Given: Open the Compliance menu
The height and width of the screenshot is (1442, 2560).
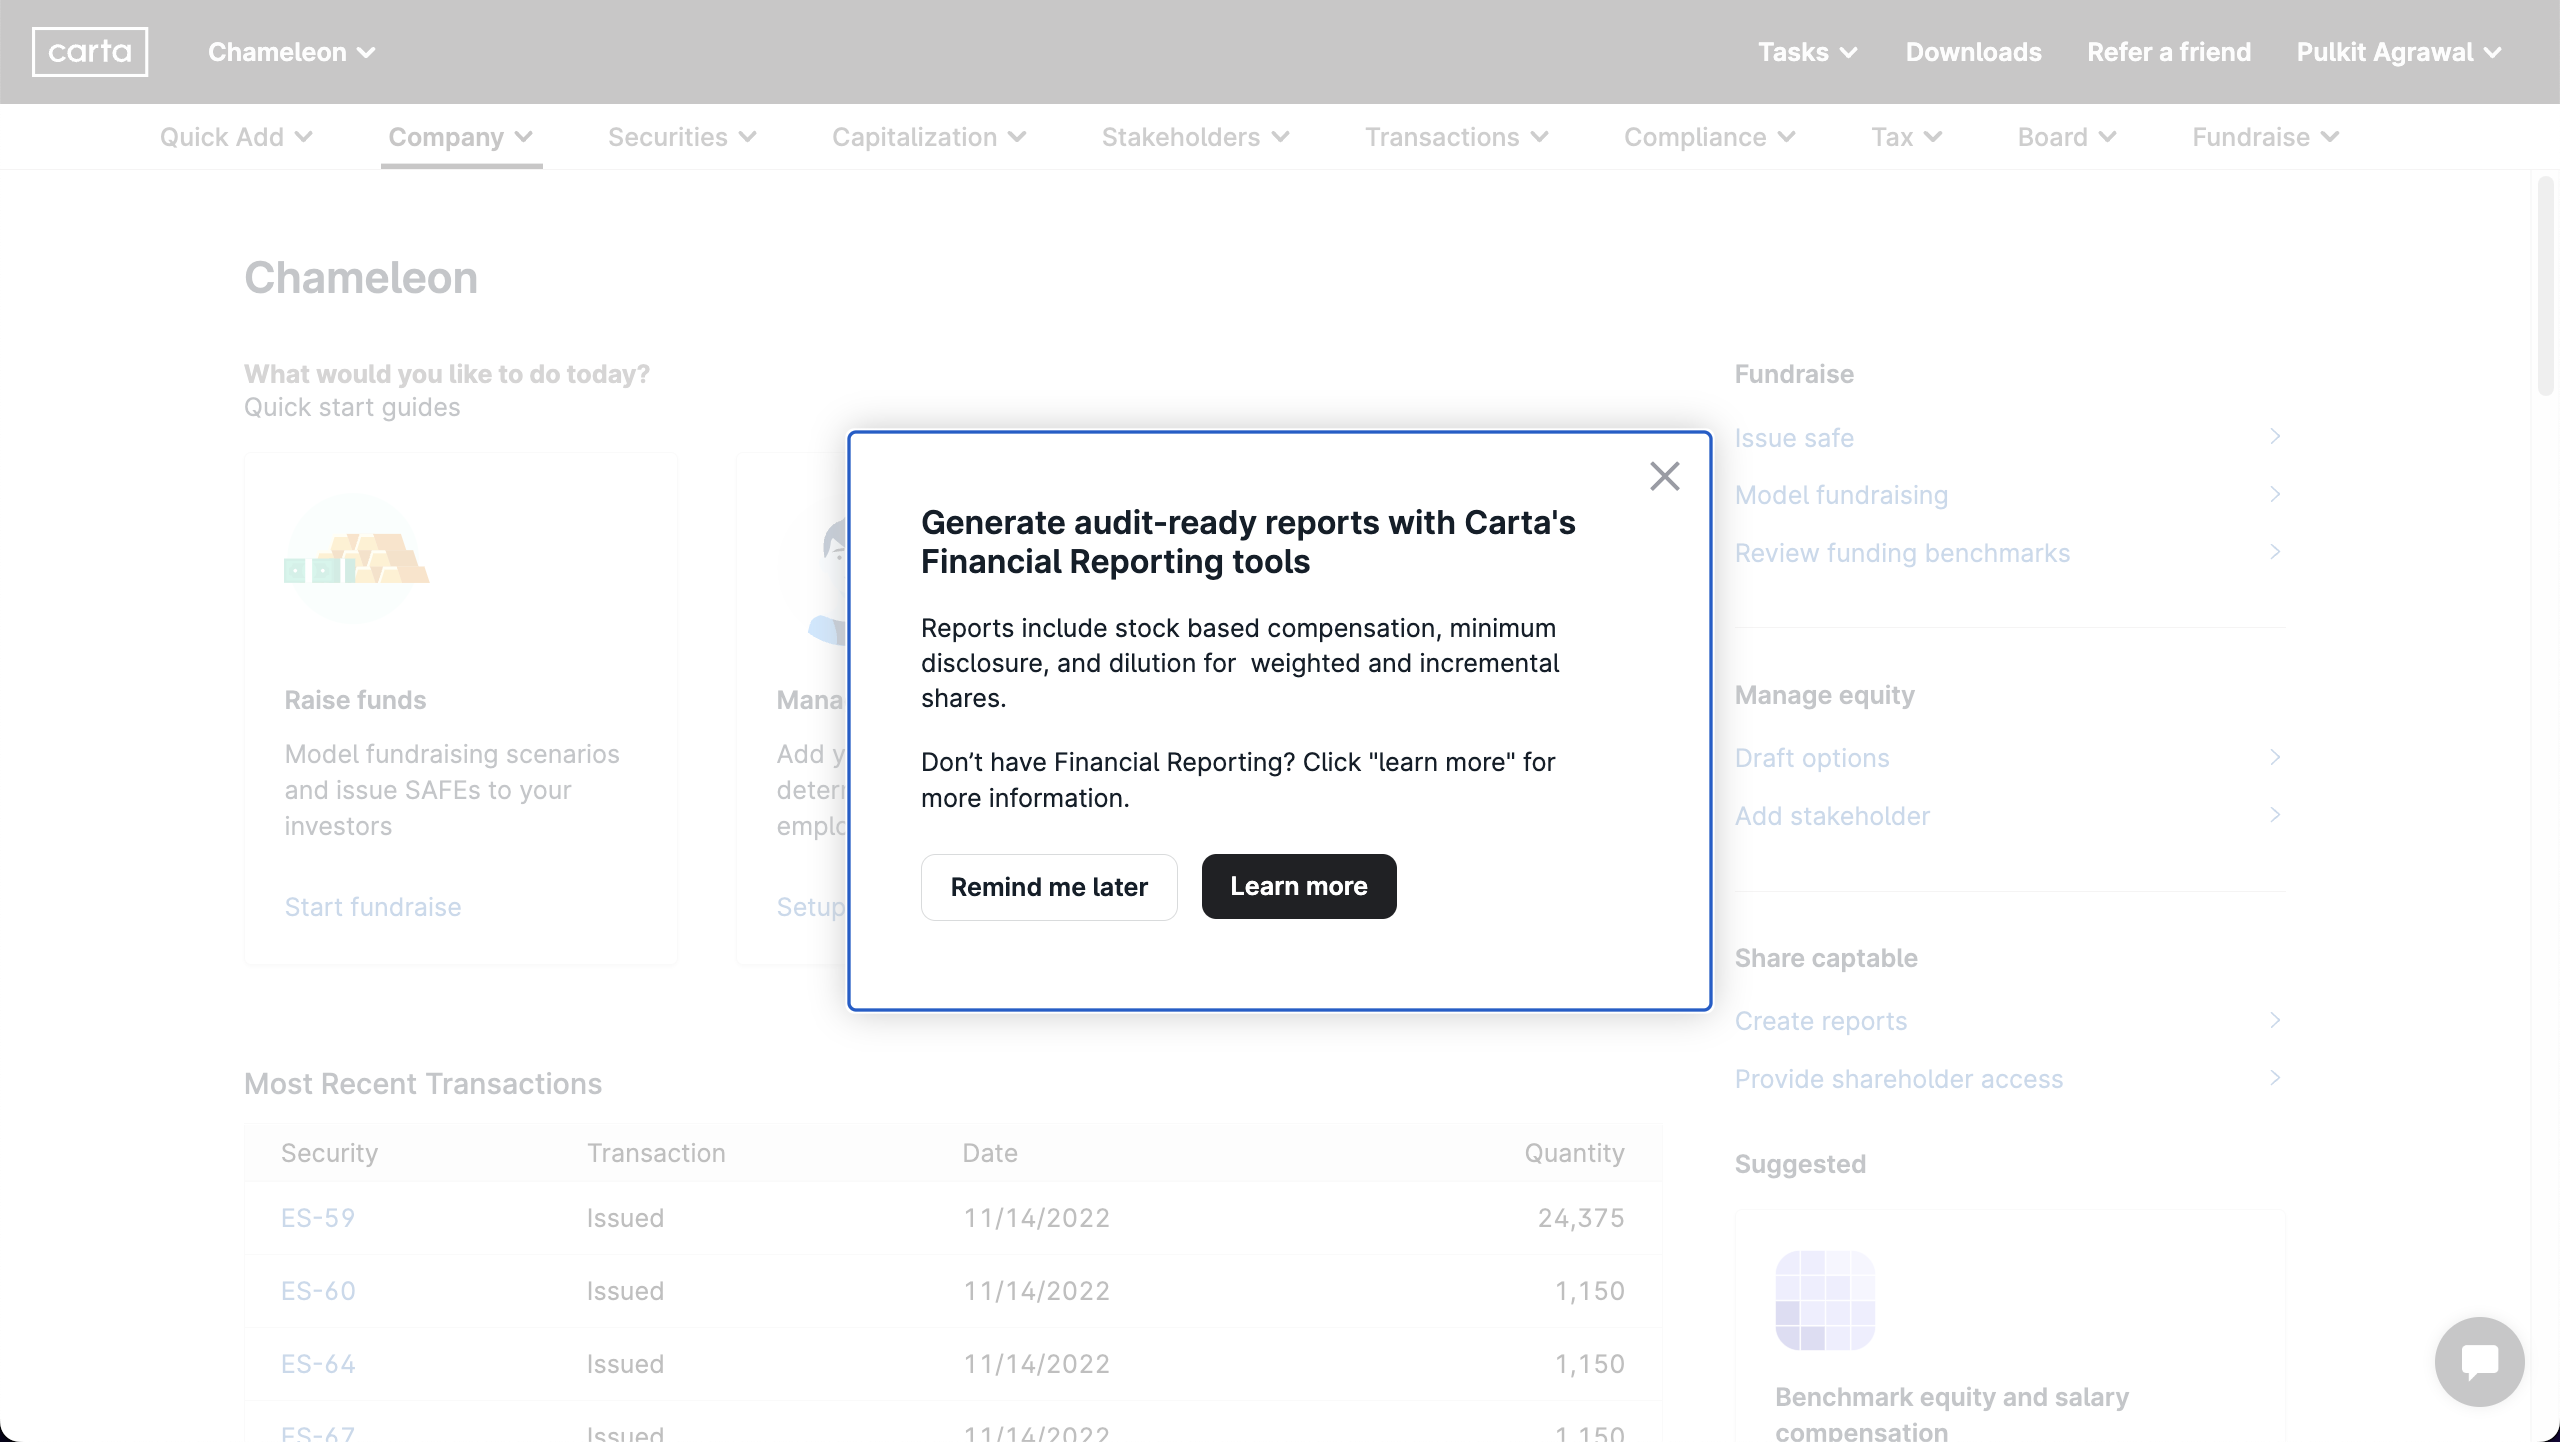Looking at the screenshot, I should 1710,137.
